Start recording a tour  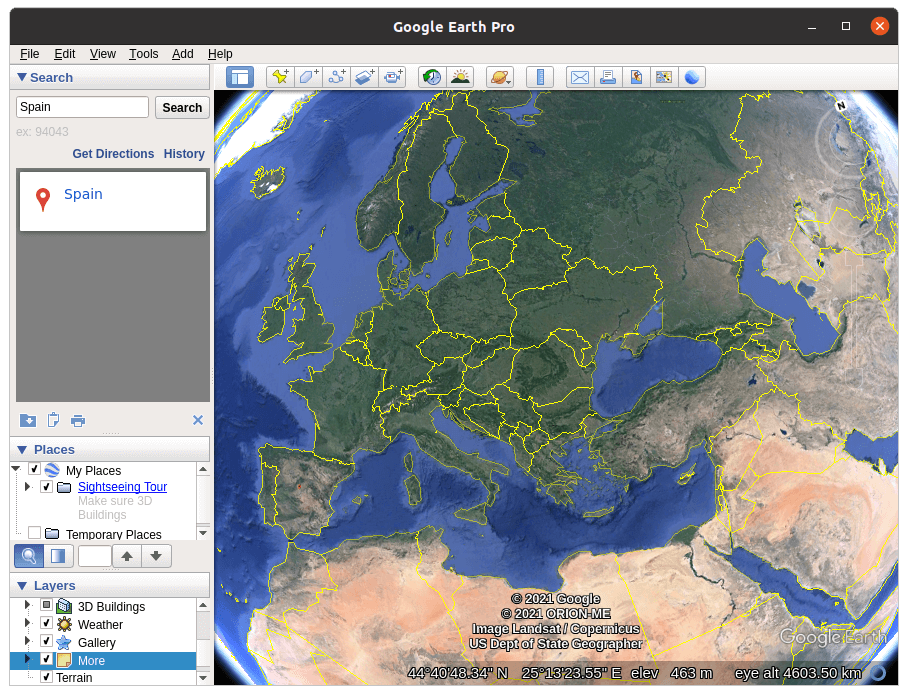click(x=393, y=76)
